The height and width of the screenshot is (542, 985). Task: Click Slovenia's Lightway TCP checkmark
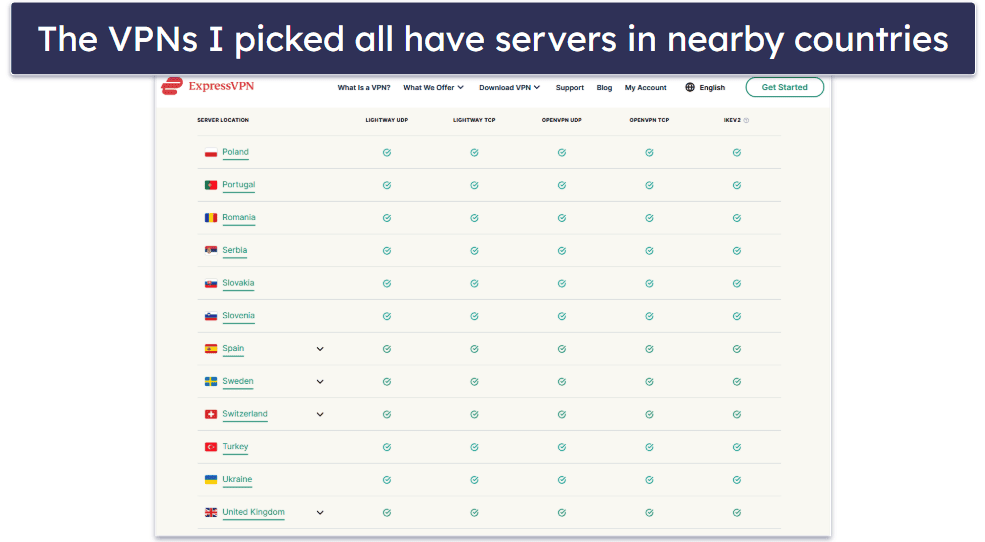[x=474, y=316]
